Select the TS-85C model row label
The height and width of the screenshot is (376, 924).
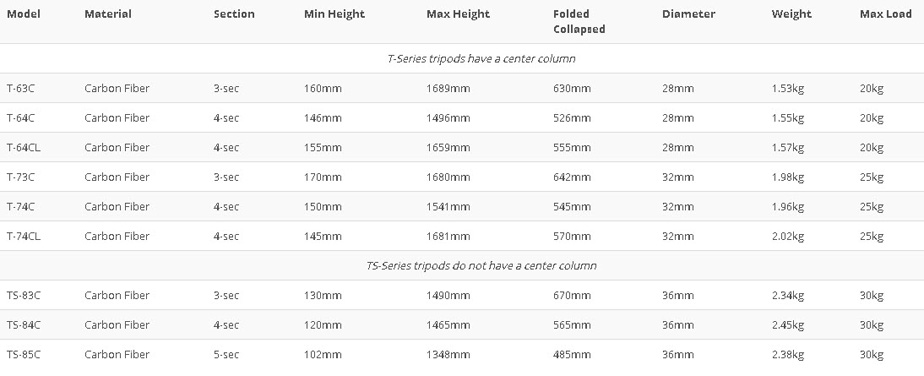[24, 354]
